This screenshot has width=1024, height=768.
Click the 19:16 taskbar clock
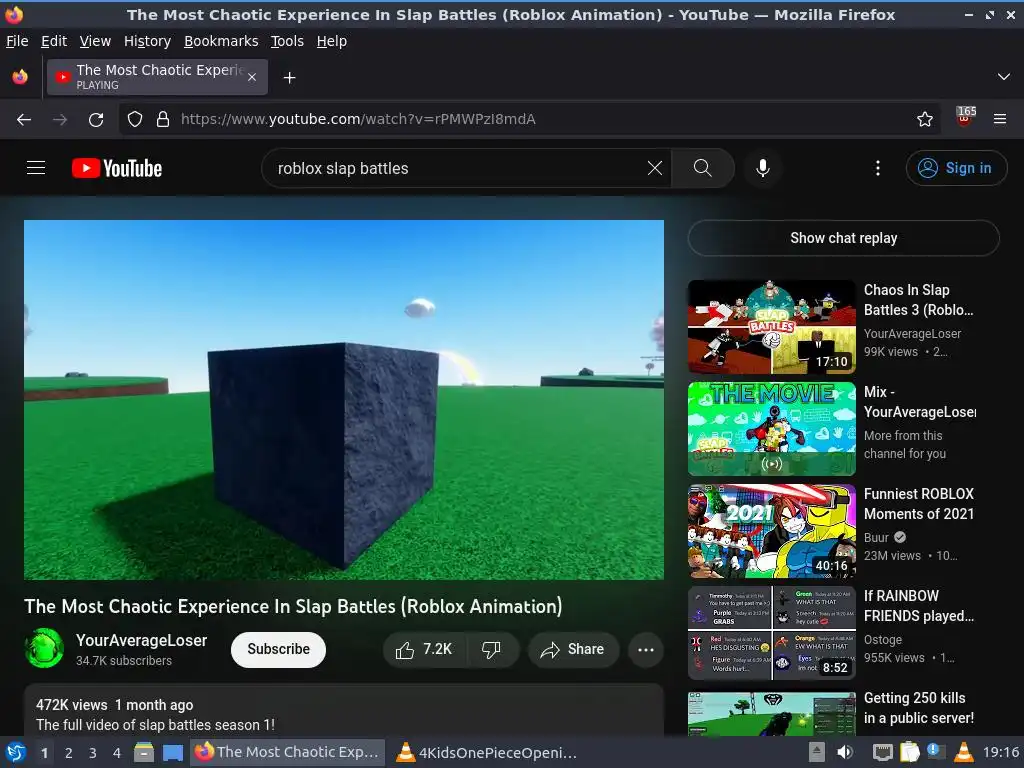pyautogui.click(x=1000, y=752)
